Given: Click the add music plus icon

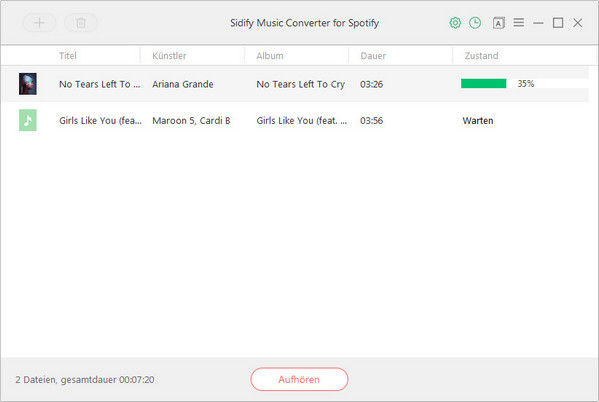Looking at the screenshot, I should [x=39, y=23].
